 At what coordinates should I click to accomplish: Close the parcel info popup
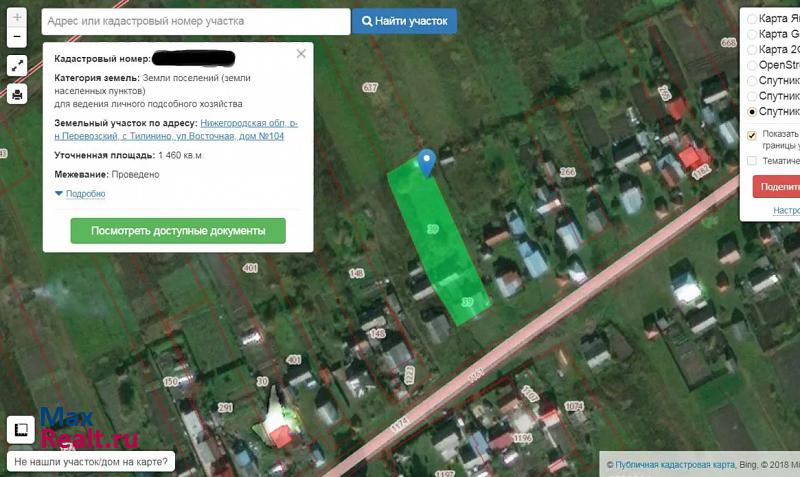301,54
